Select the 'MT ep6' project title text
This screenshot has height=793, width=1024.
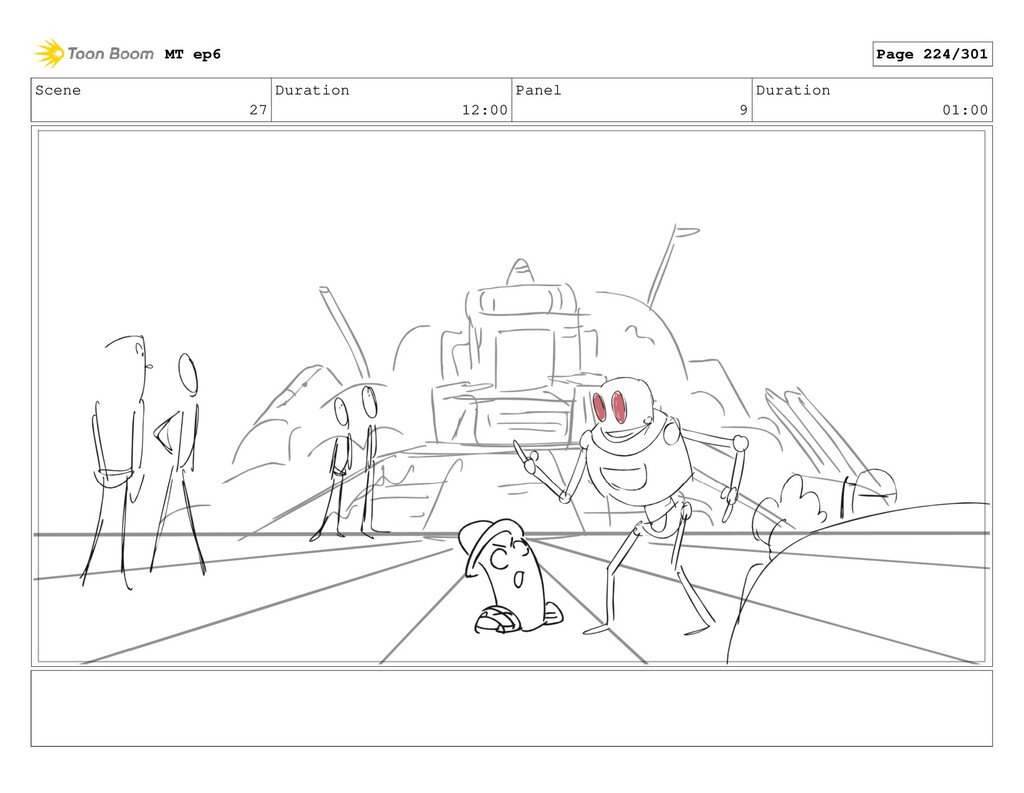[193, 54]
